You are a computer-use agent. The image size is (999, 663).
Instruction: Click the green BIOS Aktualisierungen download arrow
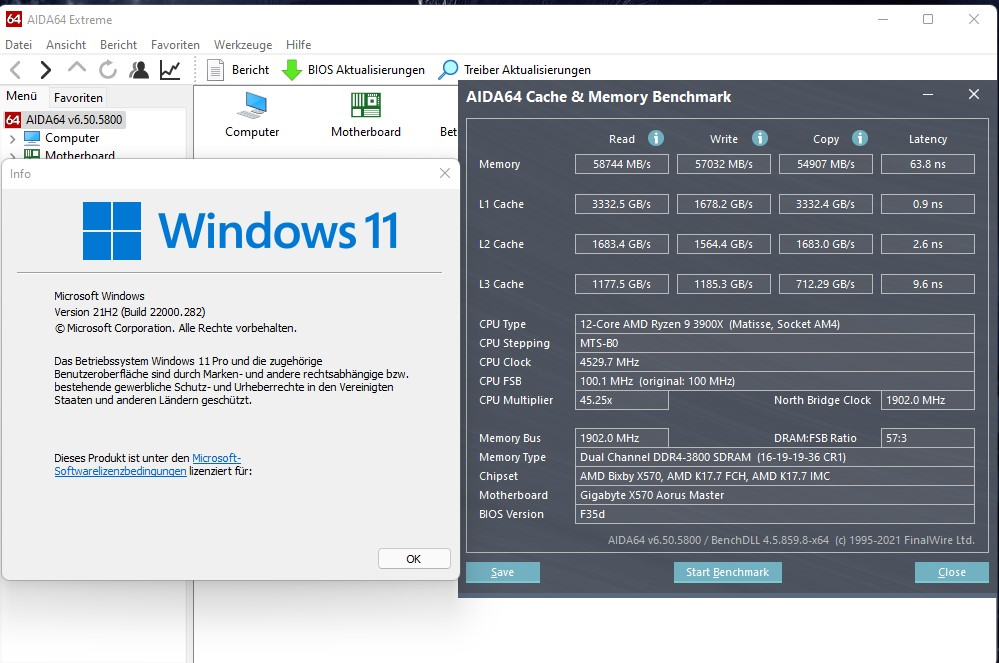click(292, 69)
